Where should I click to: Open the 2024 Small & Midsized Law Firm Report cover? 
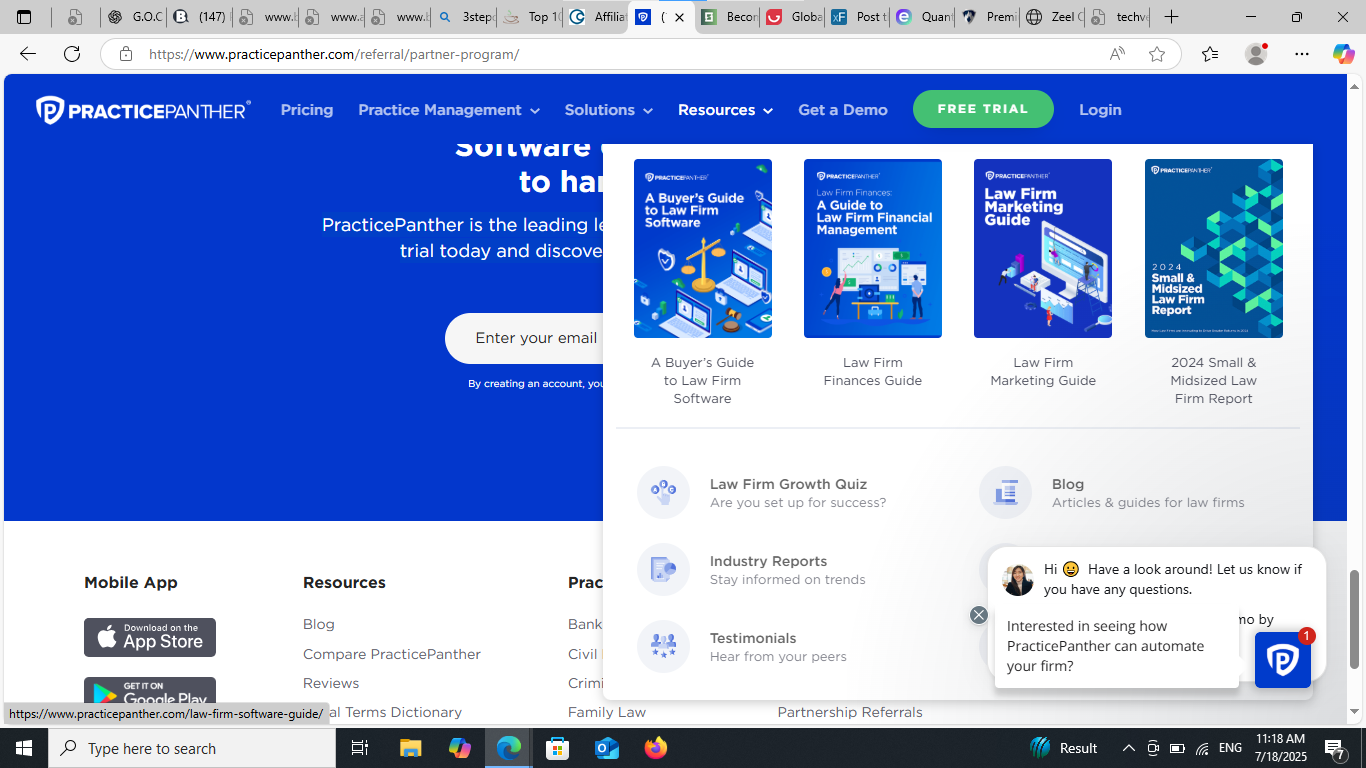tap(1214, 248)
